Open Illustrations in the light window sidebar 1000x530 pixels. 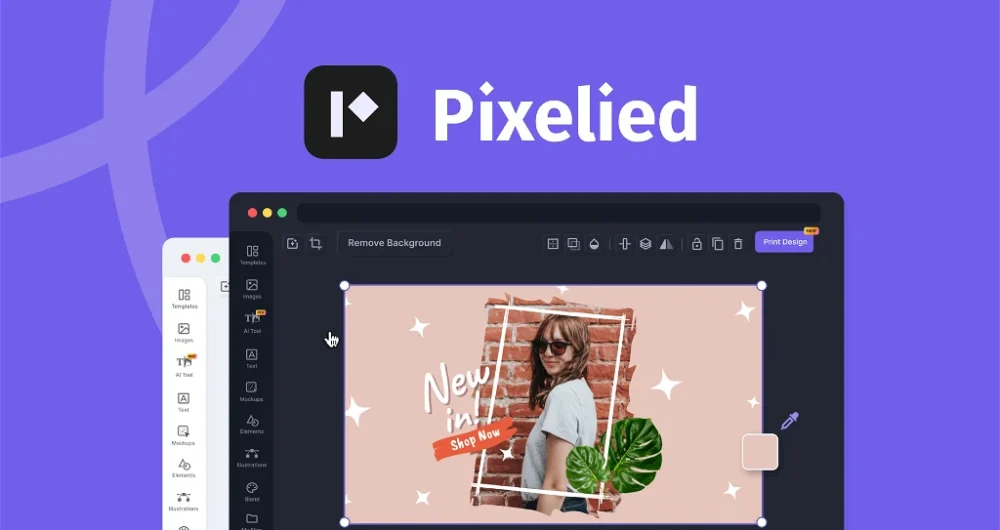coord(184,501)
